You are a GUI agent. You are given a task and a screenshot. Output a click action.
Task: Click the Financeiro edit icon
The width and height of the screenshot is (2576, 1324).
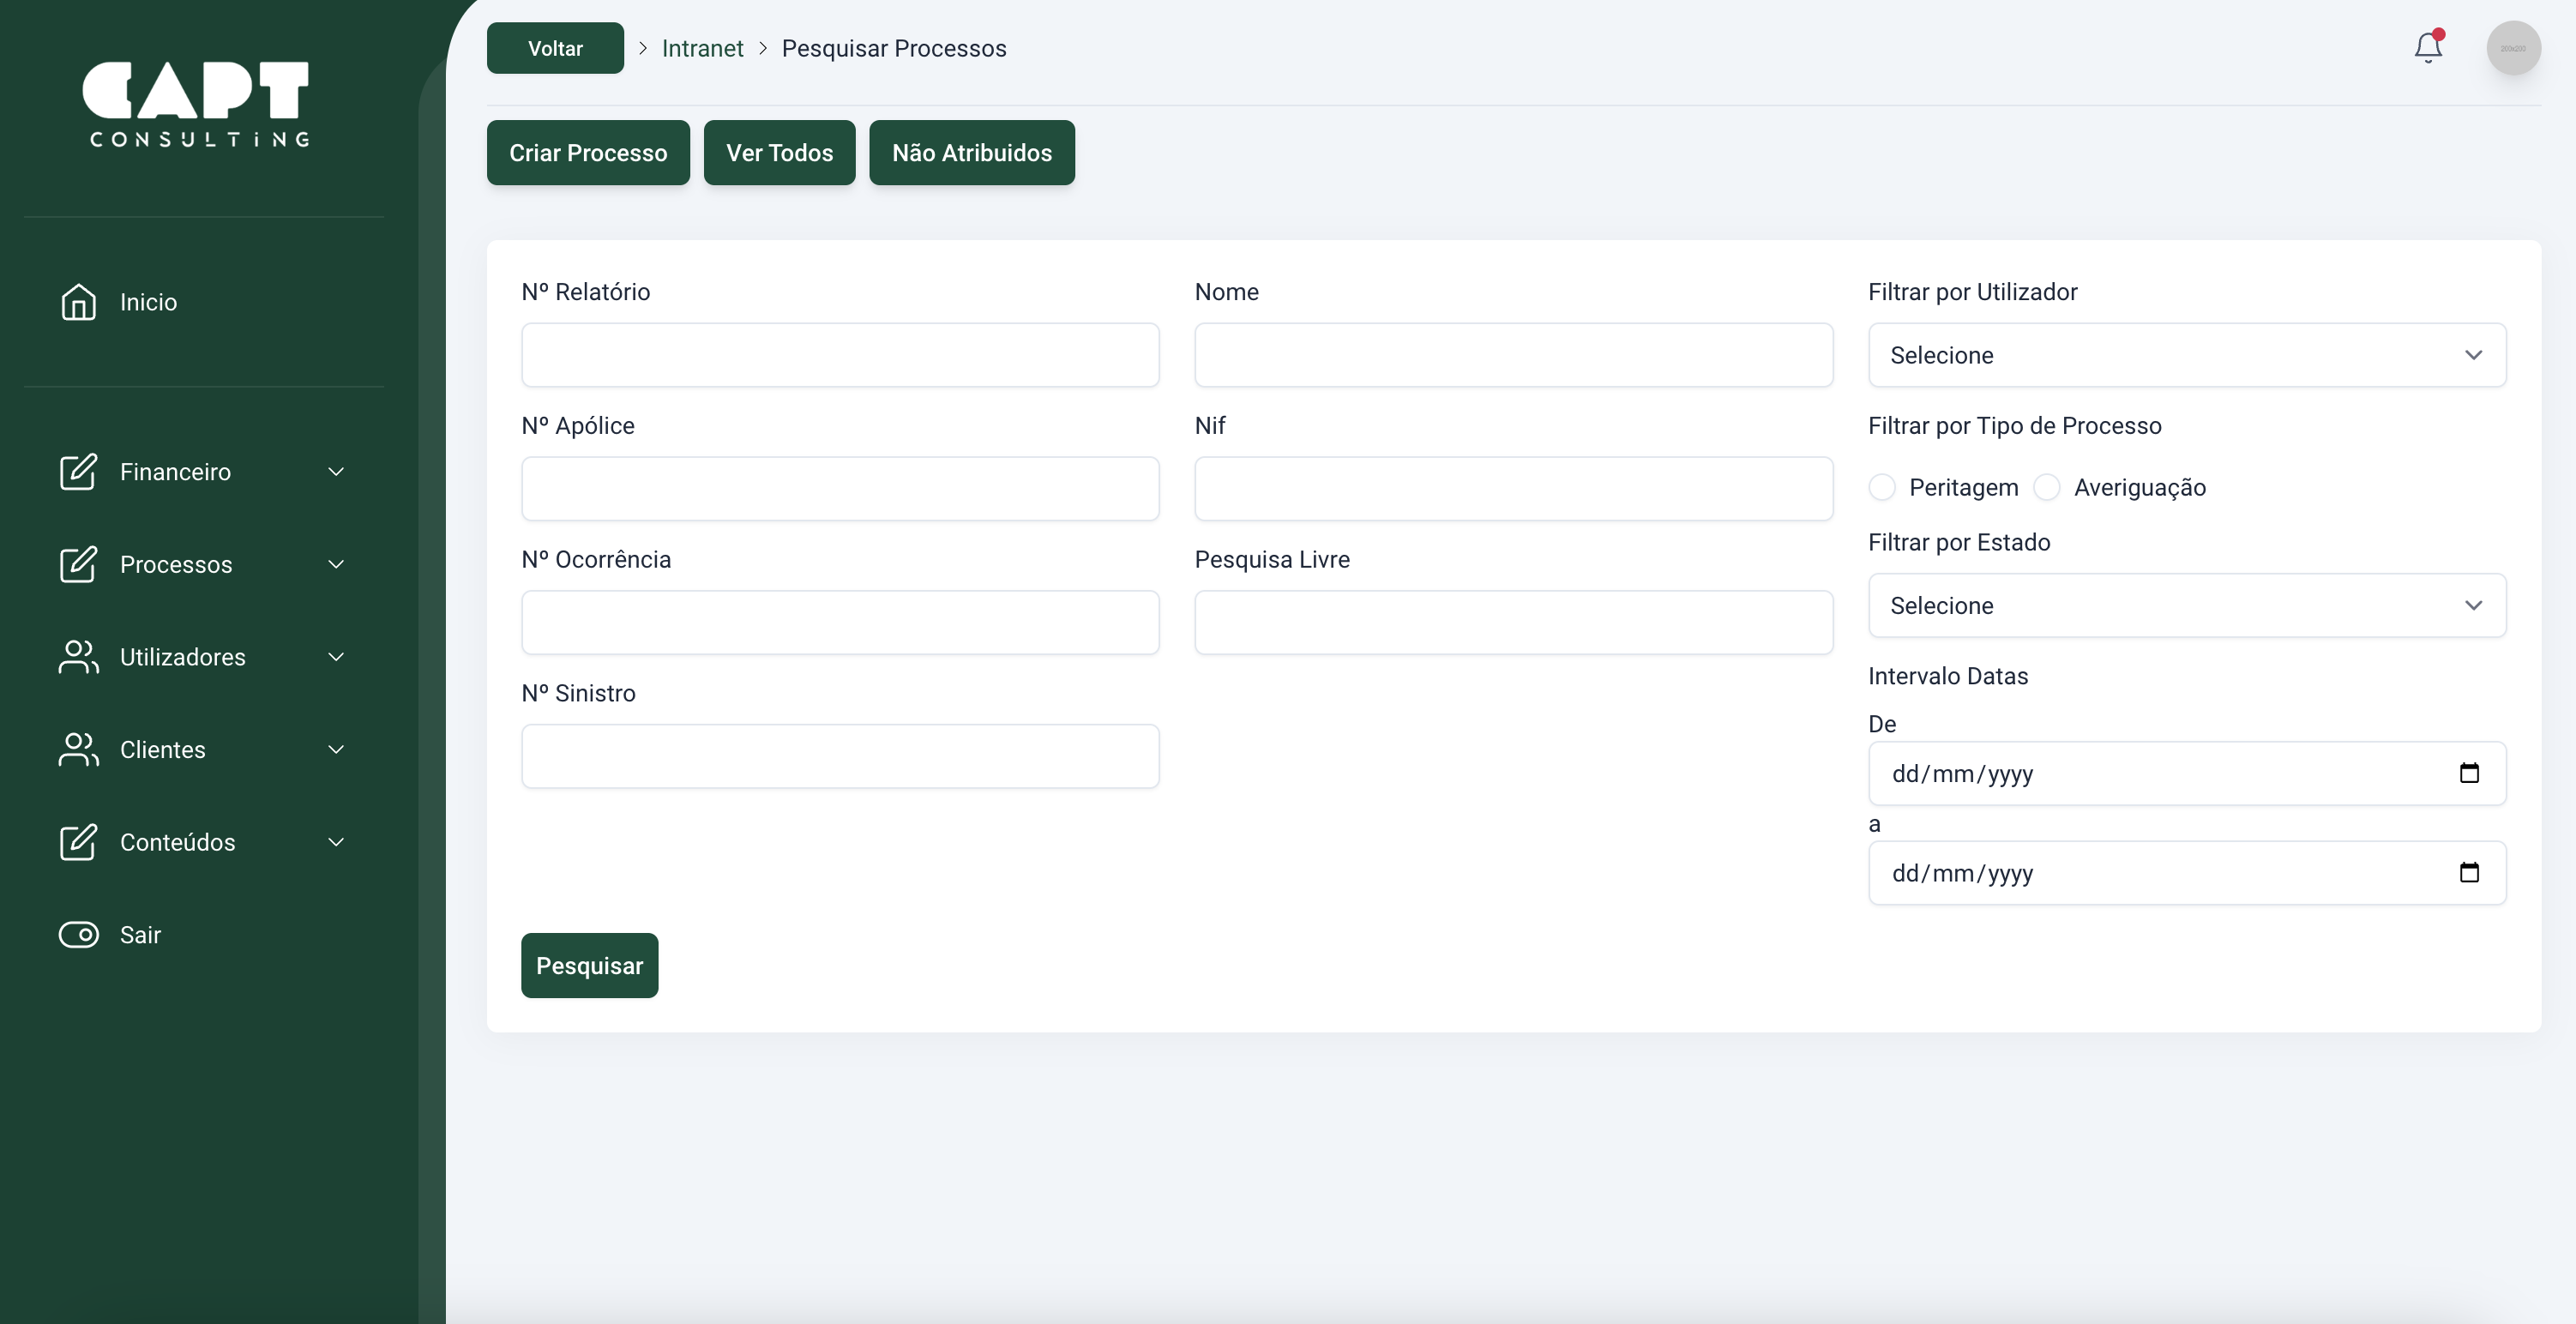(78, 472)
